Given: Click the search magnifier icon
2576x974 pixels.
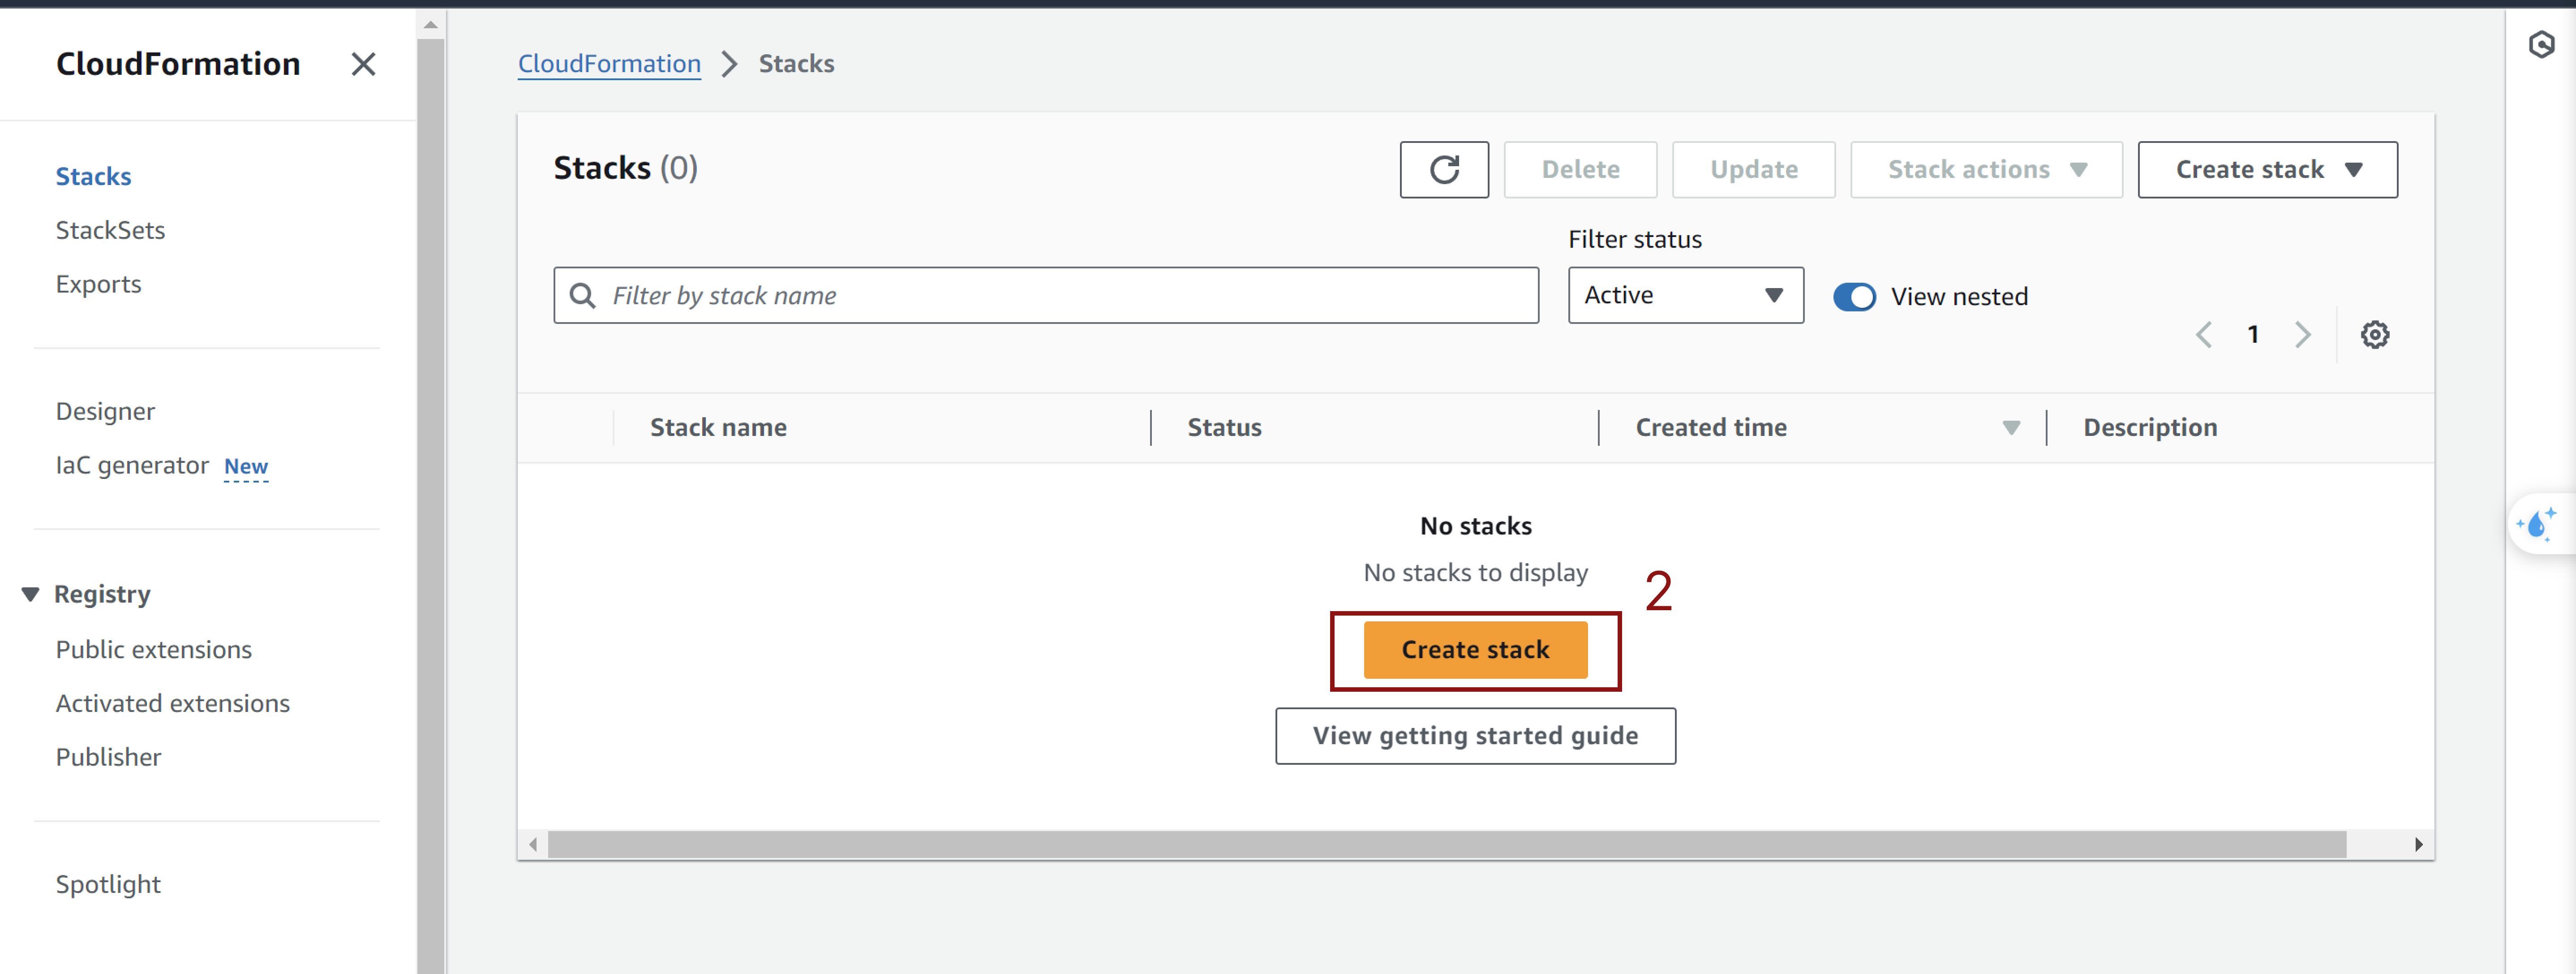Looking at the screenshot, I should pyautogui.click(x=582, y=295).
